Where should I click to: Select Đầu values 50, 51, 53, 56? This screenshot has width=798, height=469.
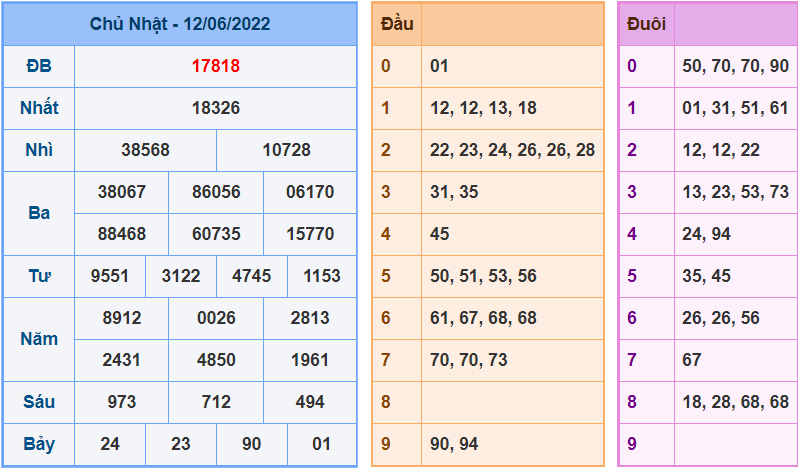(483, 276)
